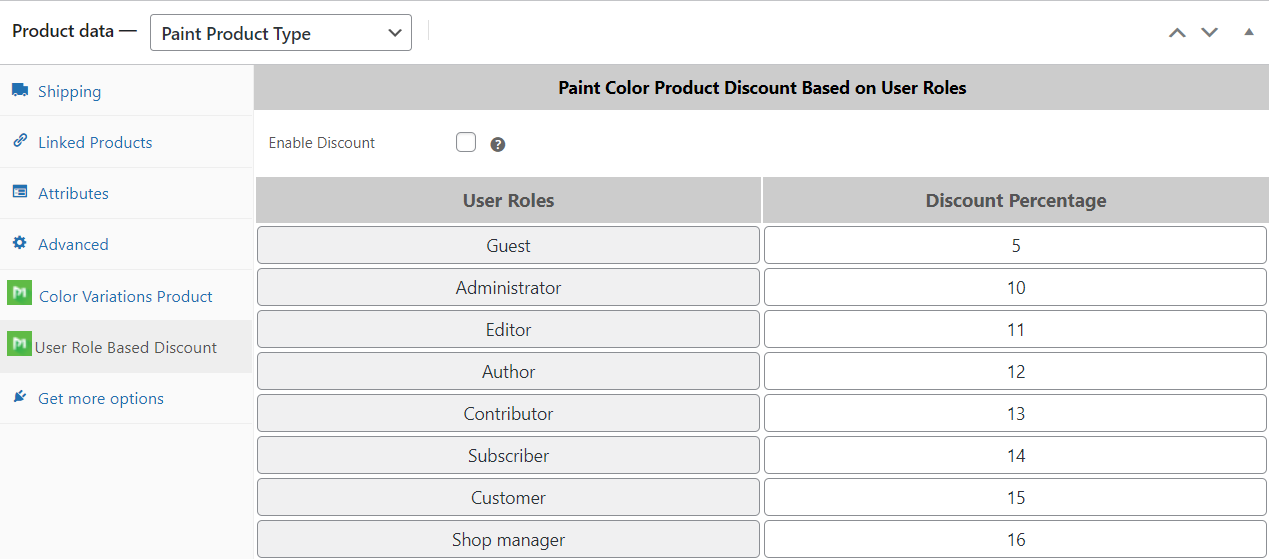Click the green Color Variations Product icon
The height and width of the screenshot is (559, 1269).
point(19,294)
